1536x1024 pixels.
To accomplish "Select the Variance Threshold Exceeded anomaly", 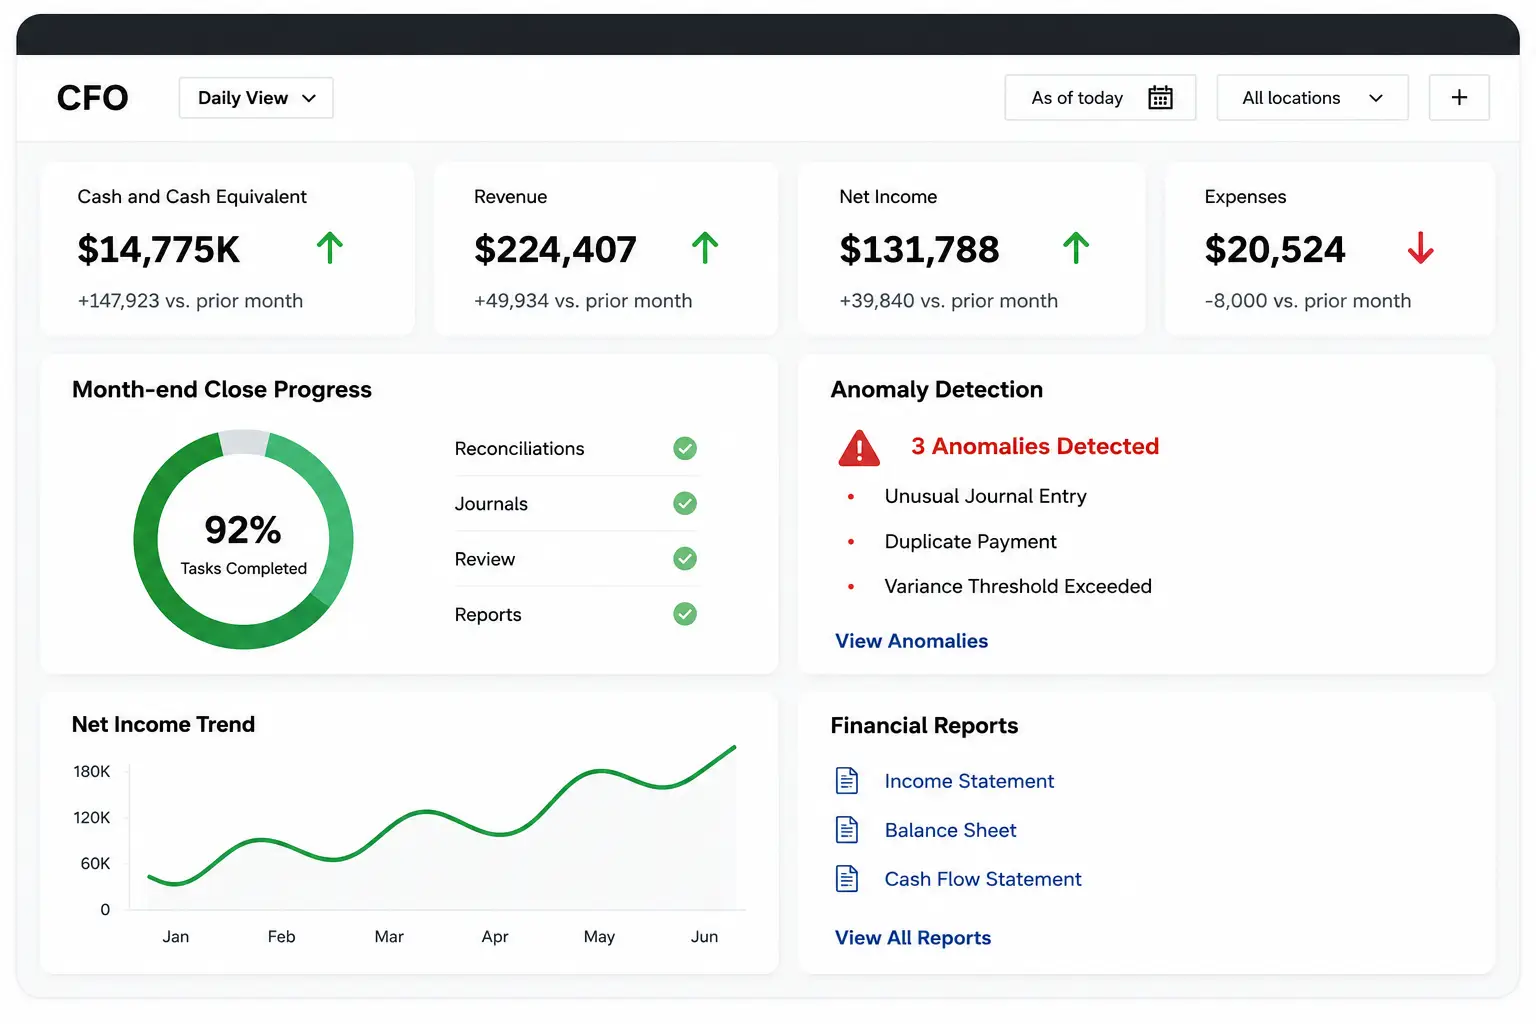I will [x=1018, y=586].
